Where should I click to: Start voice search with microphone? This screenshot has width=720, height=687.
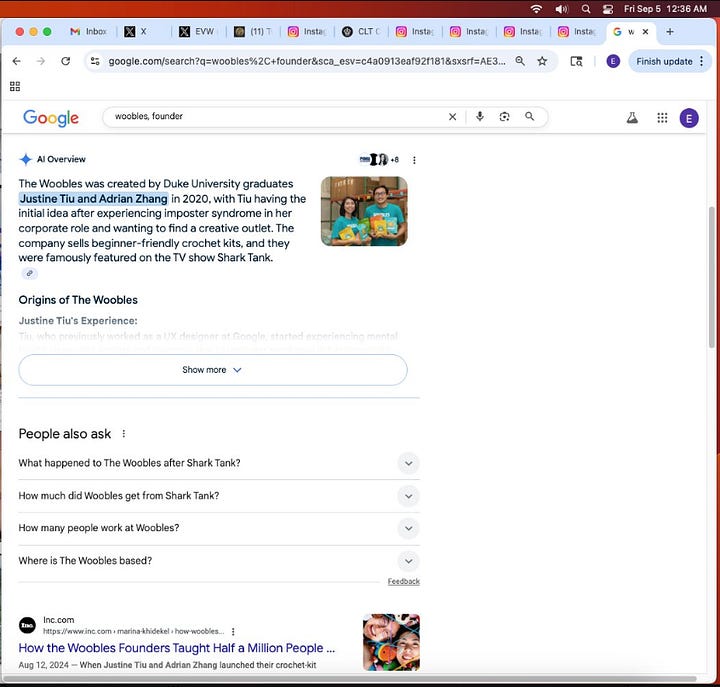click(x=480, y=116)
